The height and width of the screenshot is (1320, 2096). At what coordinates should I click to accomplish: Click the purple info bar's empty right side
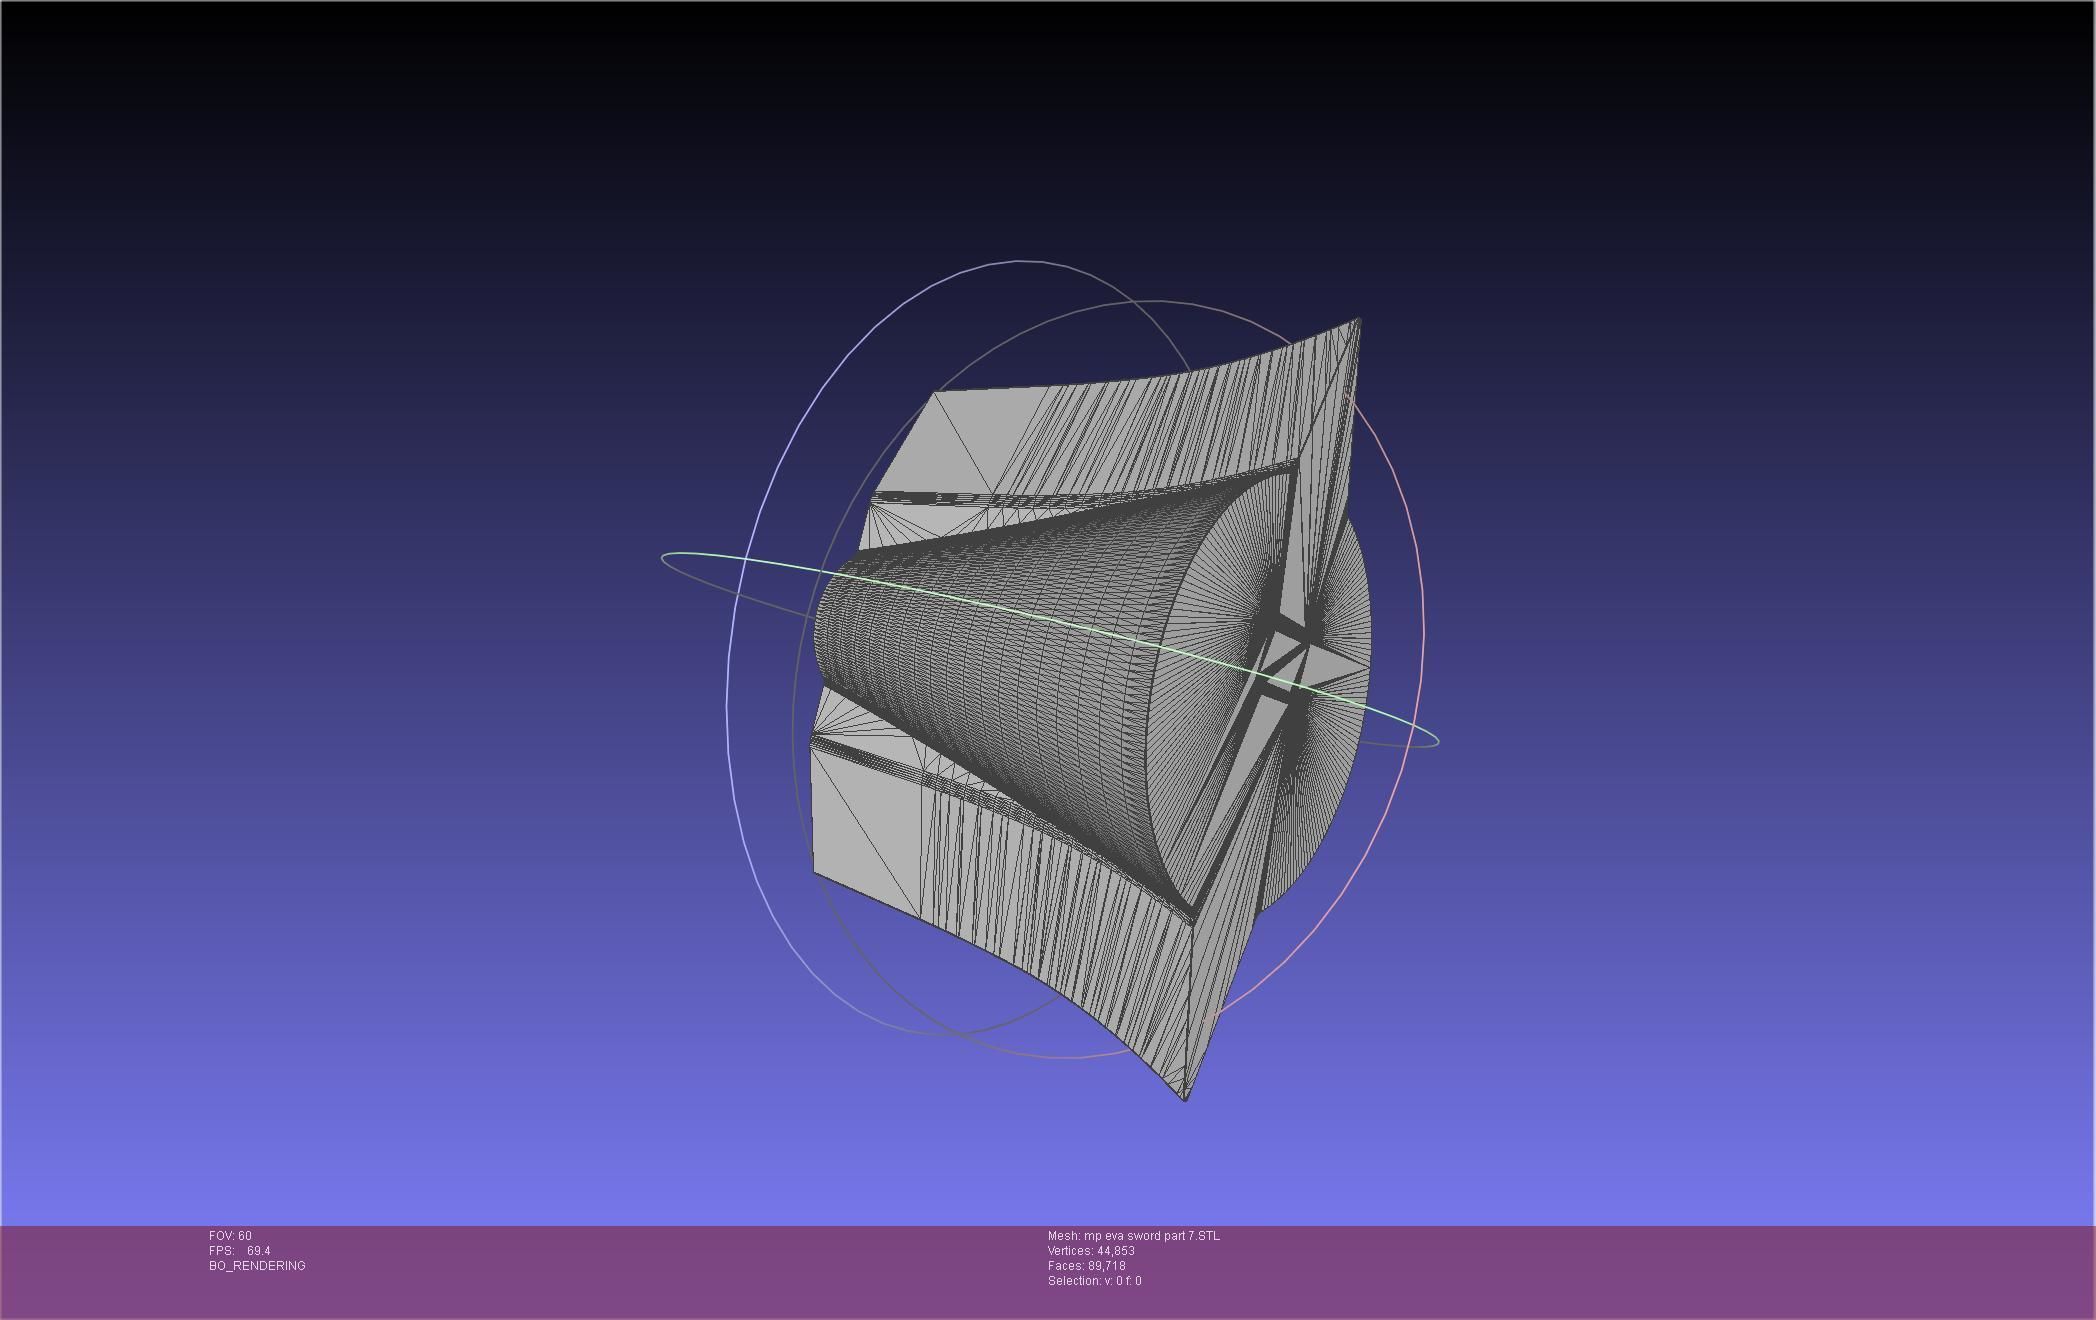point(1700,1270)
